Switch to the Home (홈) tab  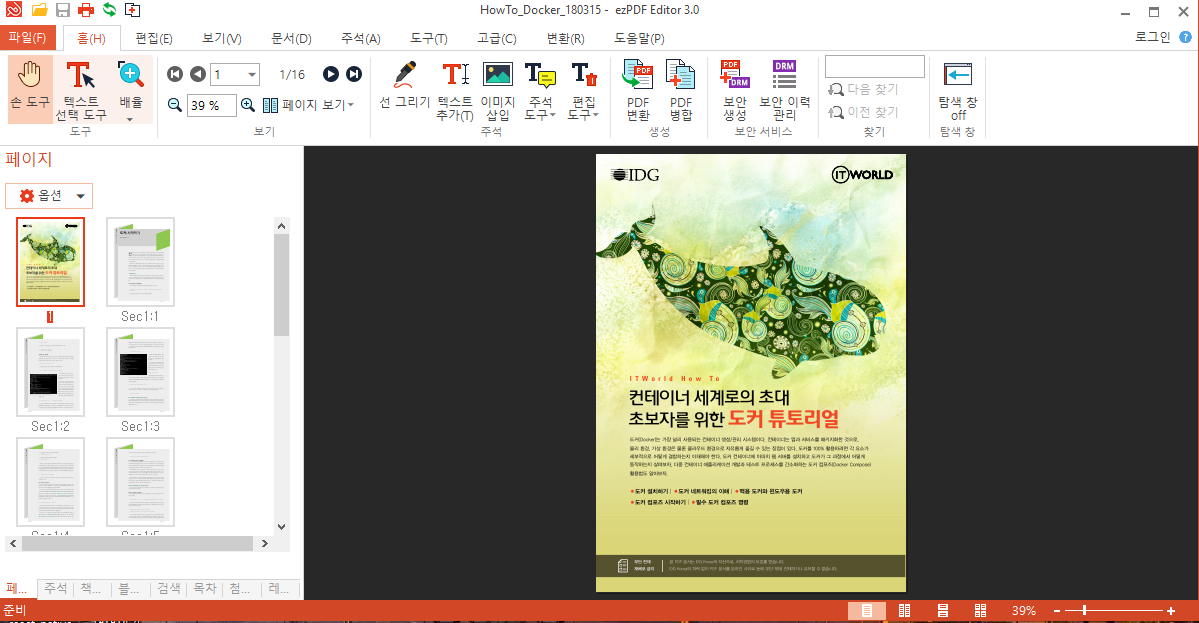pyautogui.click(x=92, y=38)
